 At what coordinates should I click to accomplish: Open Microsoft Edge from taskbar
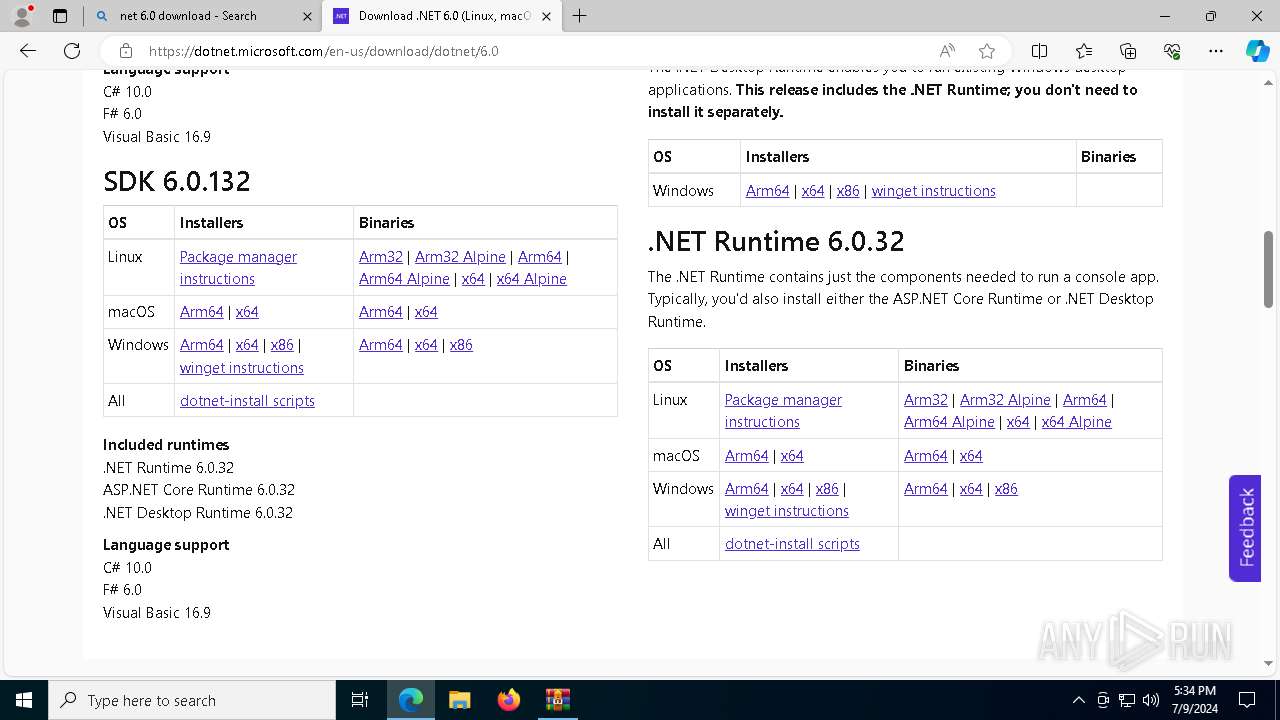tap(411, 700)
